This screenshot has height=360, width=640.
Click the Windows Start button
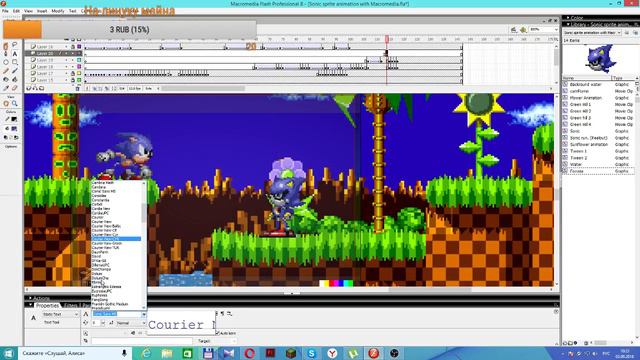[x=9, y=353]
